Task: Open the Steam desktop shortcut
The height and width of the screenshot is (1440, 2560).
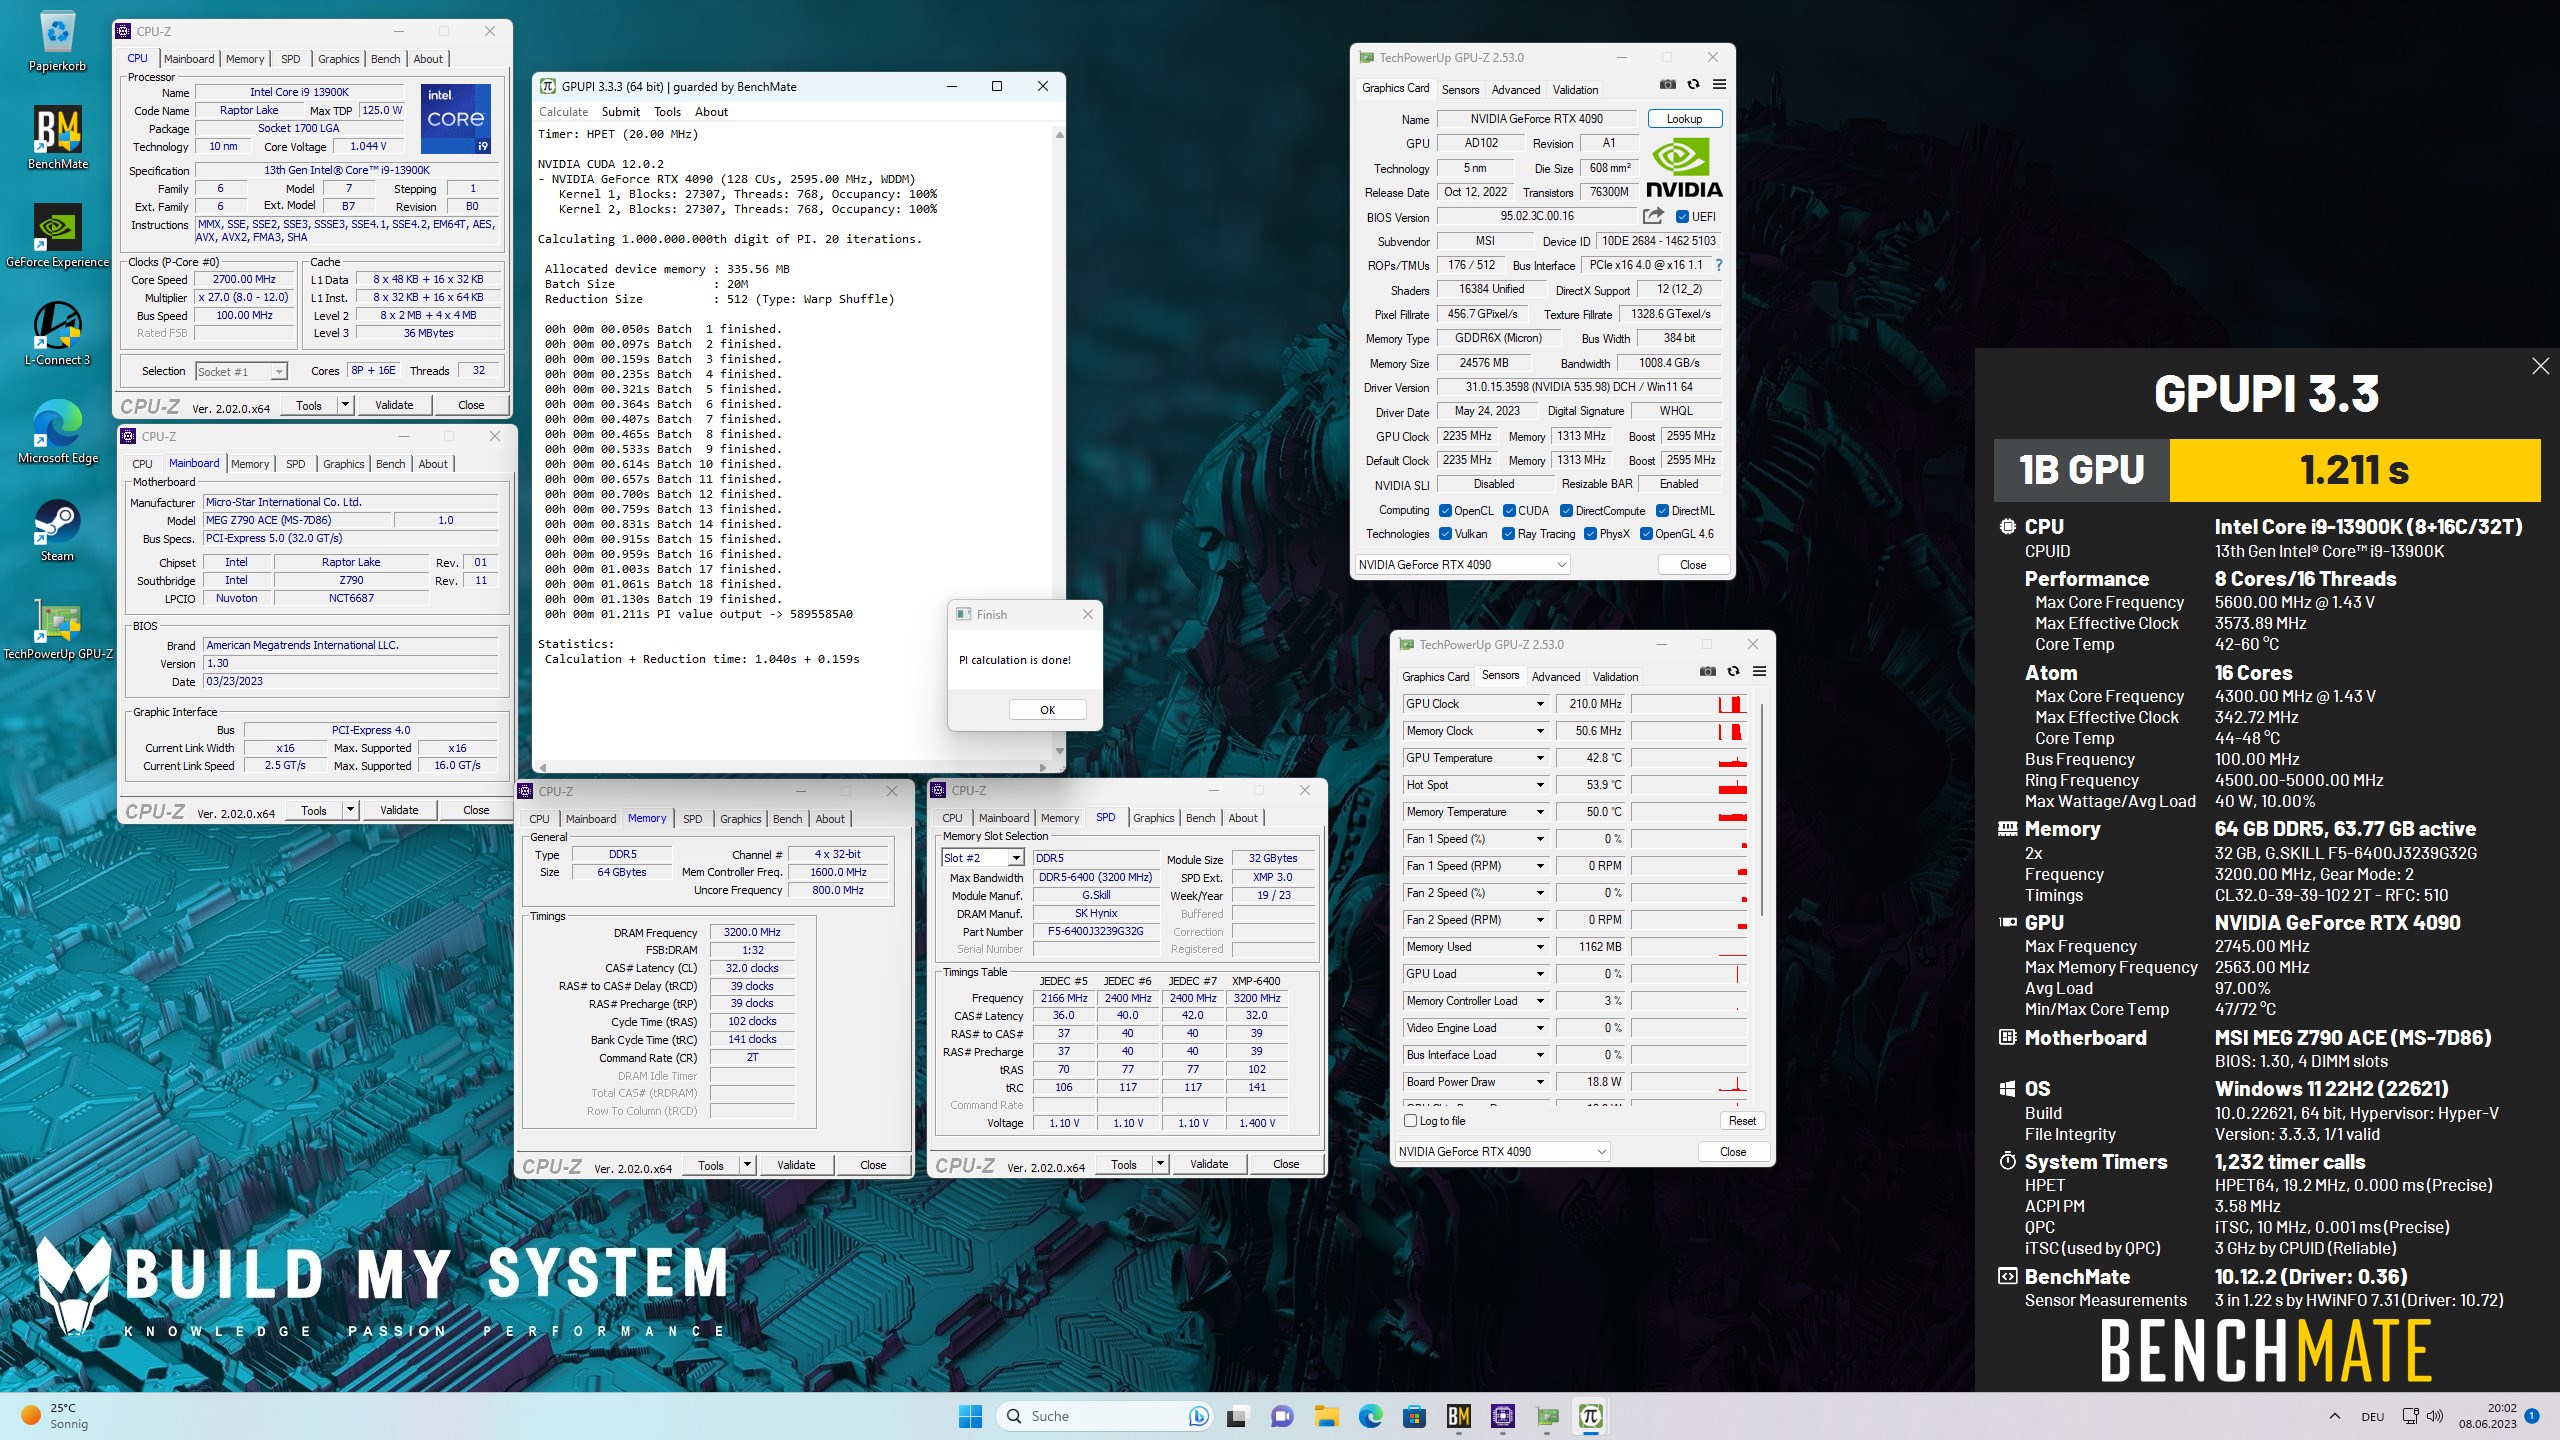Action: click(x=57, y=530)
